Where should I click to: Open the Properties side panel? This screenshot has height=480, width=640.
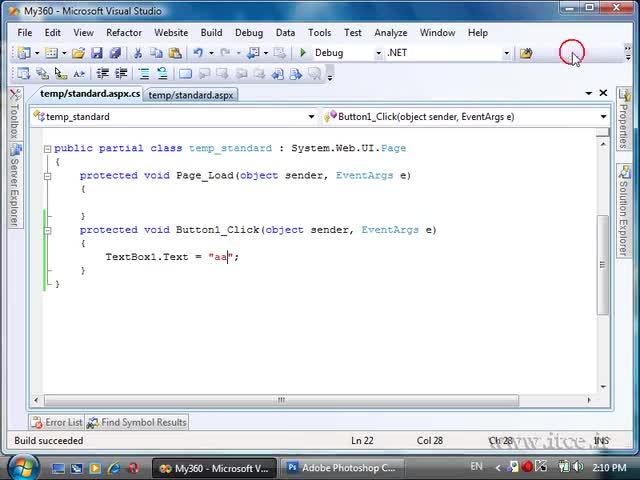point(623,119)
